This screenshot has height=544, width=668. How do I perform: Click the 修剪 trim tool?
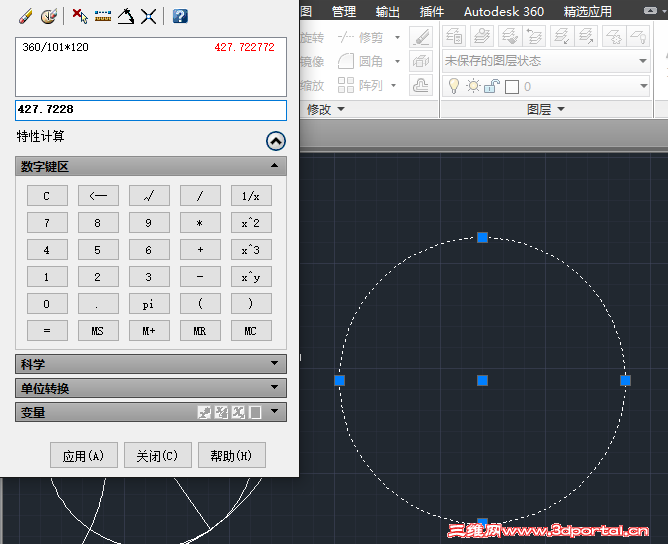[x=360, y=37]
